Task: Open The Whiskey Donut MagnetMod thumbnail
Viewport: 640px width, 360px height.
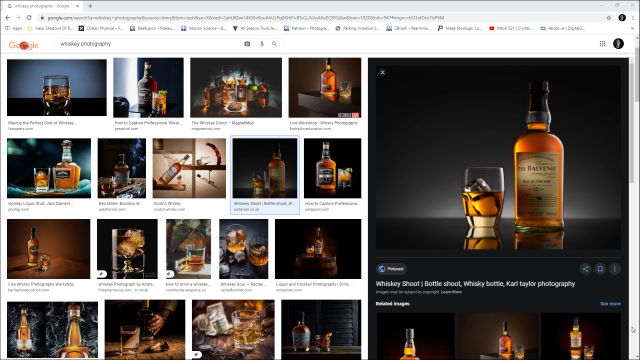Action: tap(236, 87)
